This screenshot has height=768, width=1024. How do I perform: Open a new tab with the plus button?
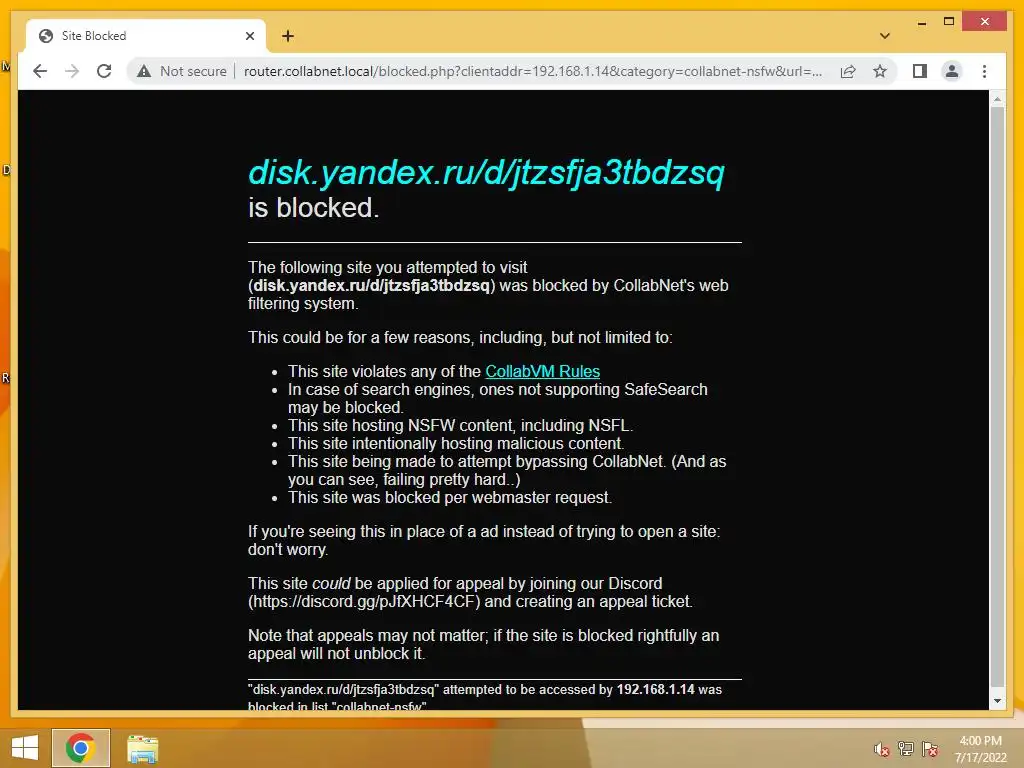coord(287,36)
